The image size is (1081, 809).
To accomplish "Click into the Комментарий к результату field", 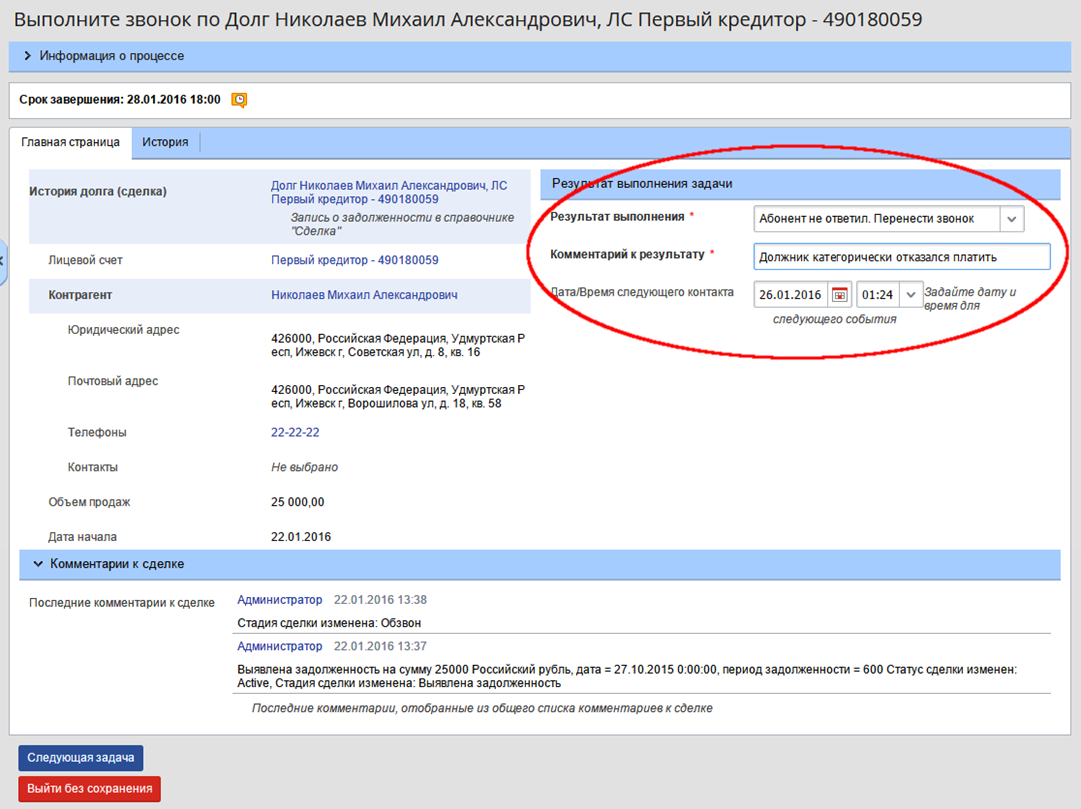I will point(900,257).
